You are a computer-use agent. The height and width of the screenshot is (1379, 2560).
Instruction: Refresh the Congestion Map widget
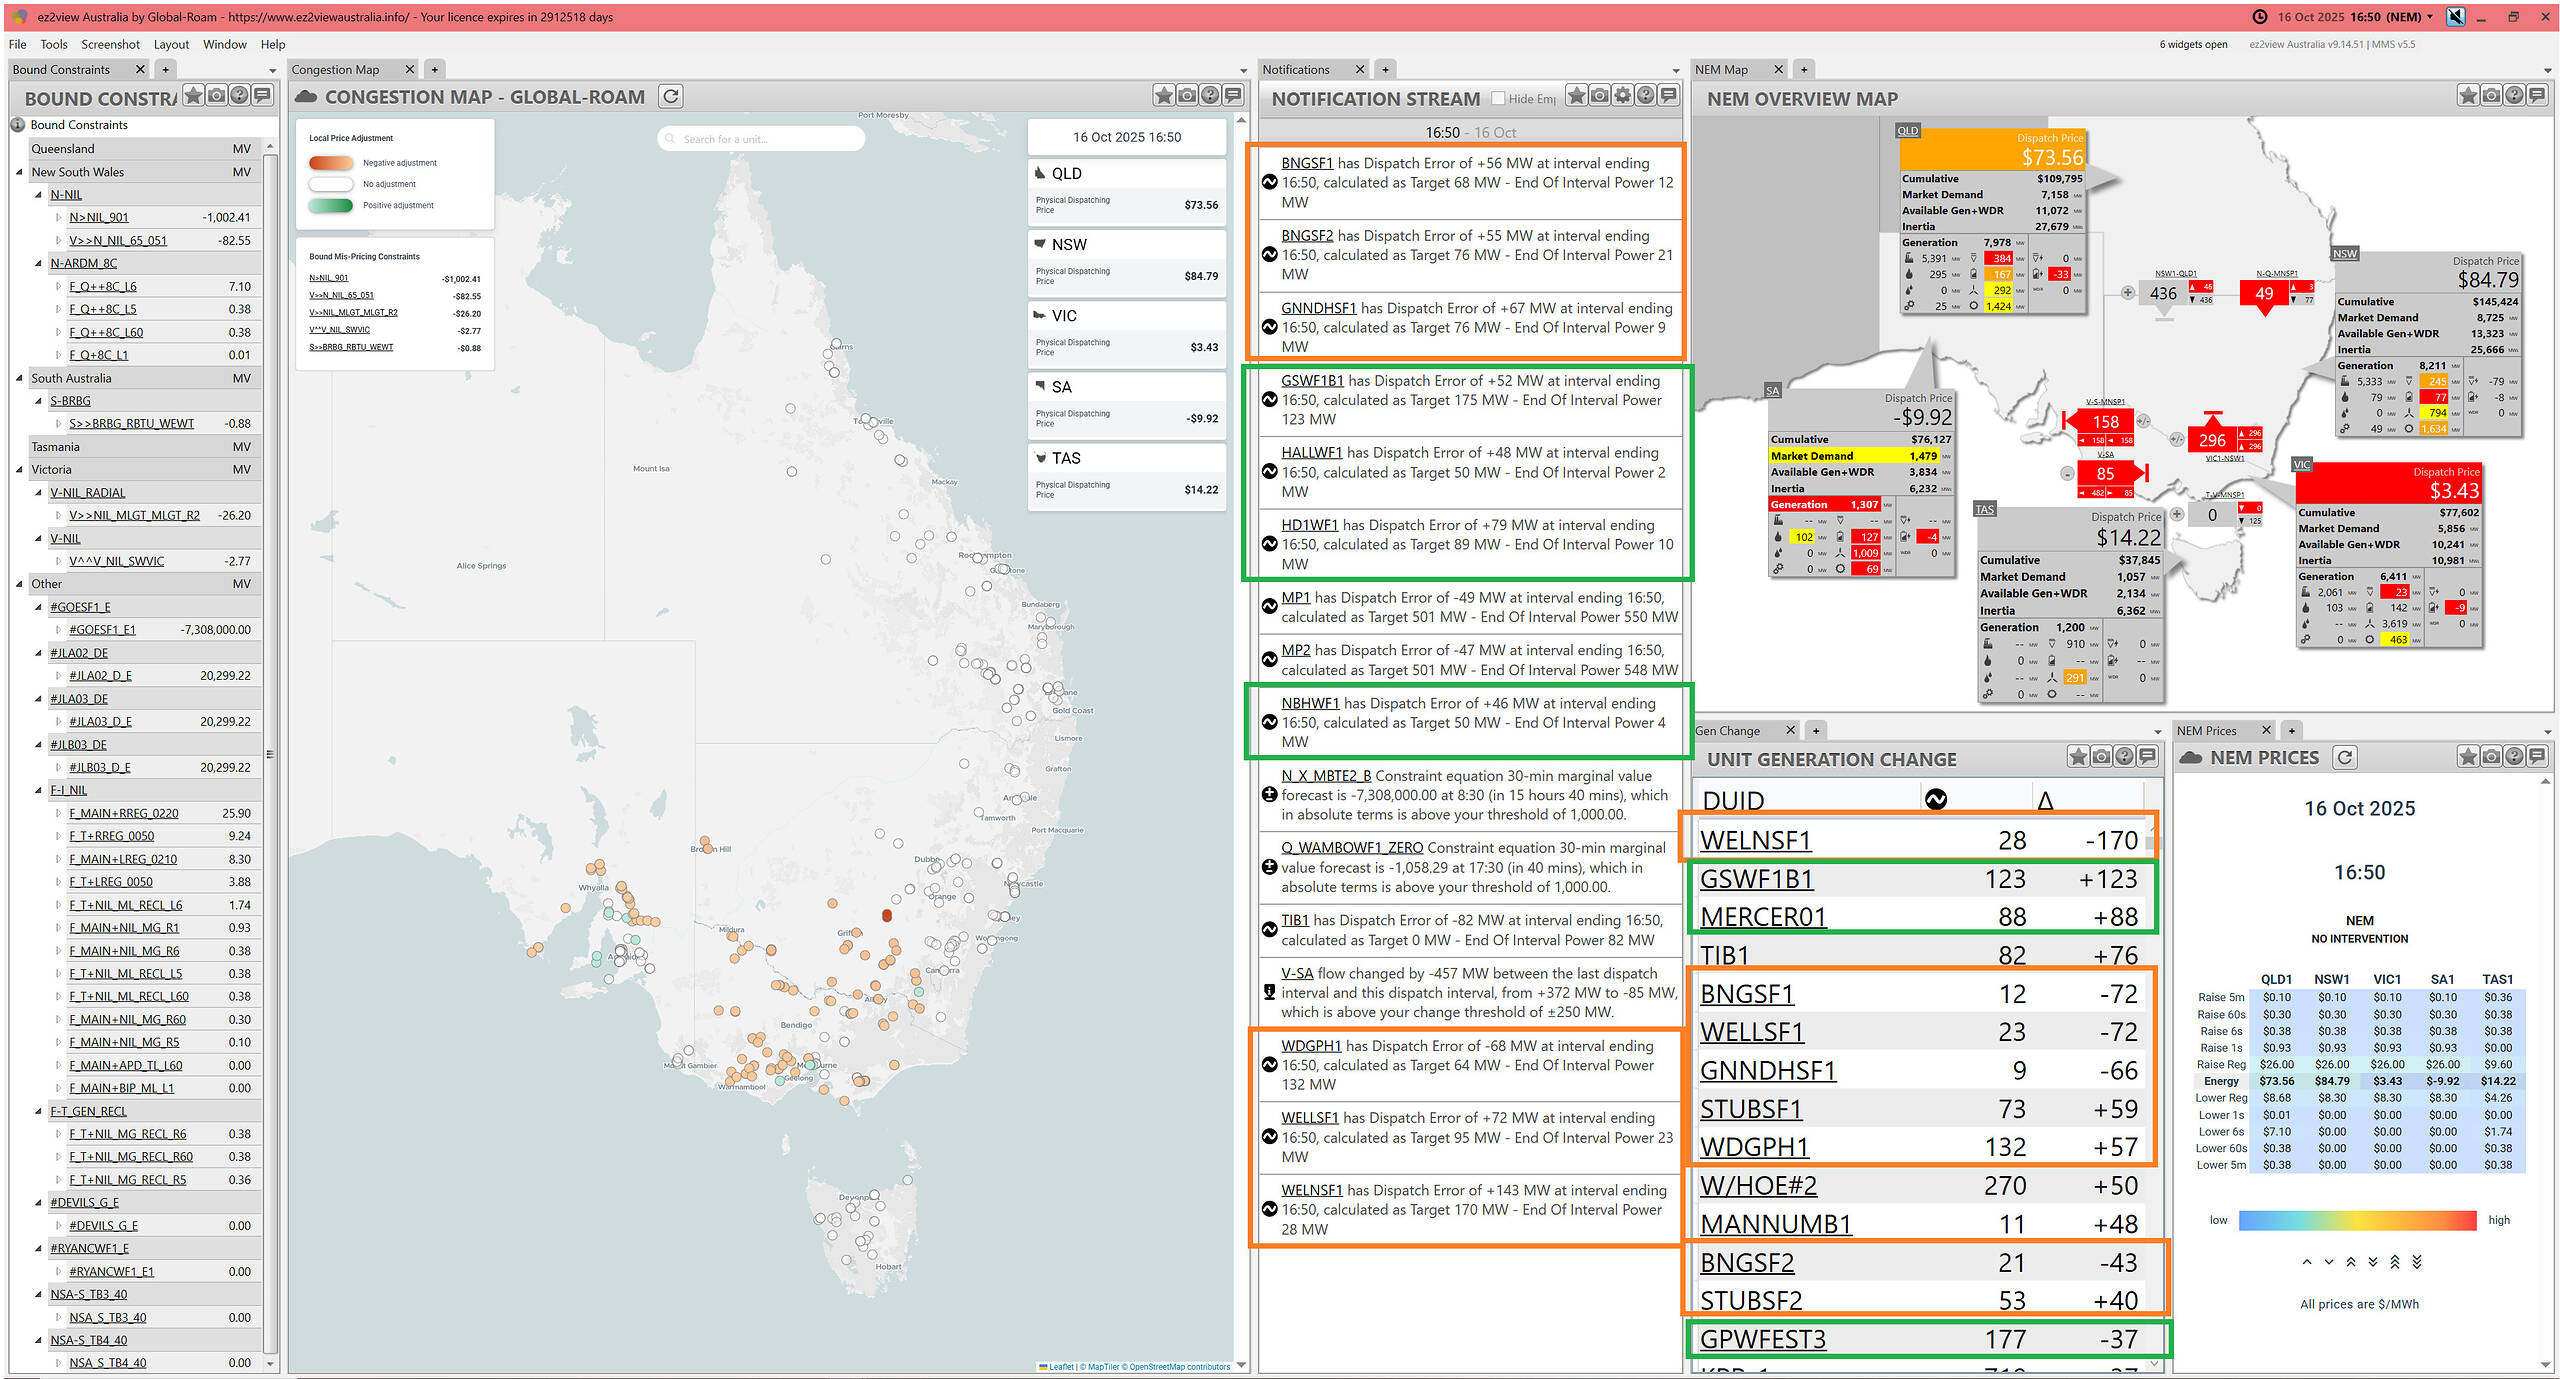click(671, 97)
